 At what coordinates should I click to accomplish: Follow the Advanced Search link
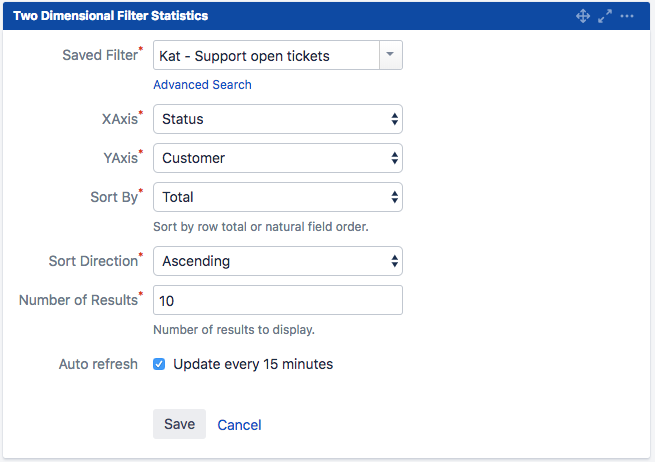point(202,85)
